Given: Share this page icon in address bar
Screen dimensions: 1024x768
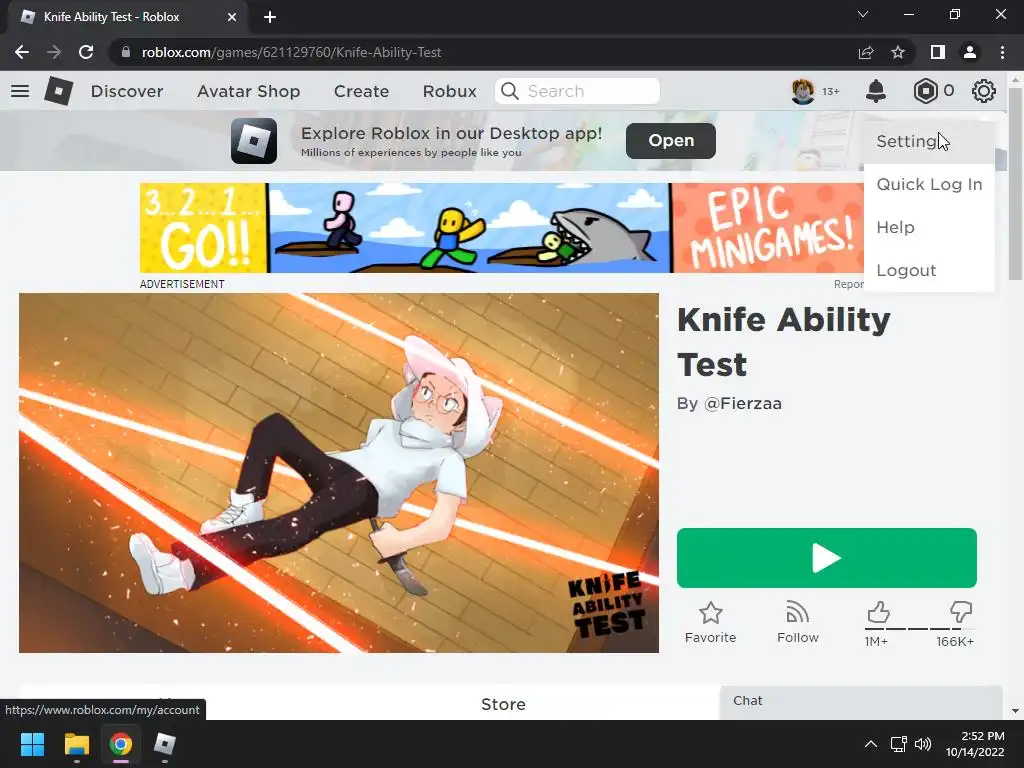Looking at the screenshot, I should 866,52.
